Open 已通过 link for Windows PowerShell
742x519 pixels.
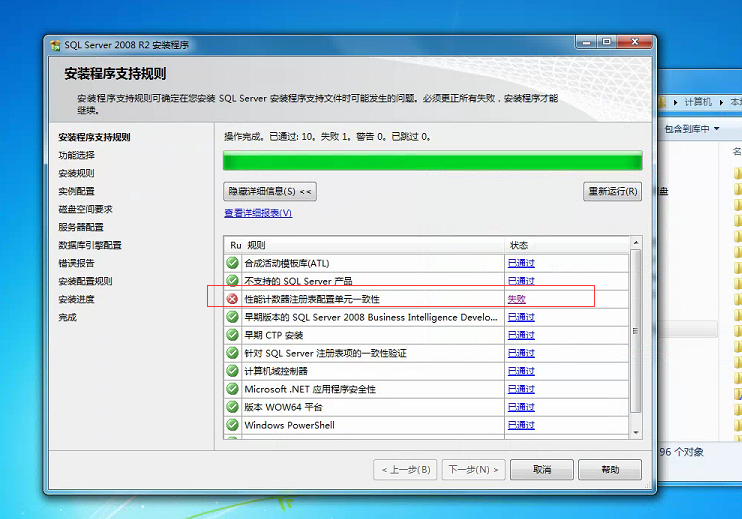click(x=521, y=425)
